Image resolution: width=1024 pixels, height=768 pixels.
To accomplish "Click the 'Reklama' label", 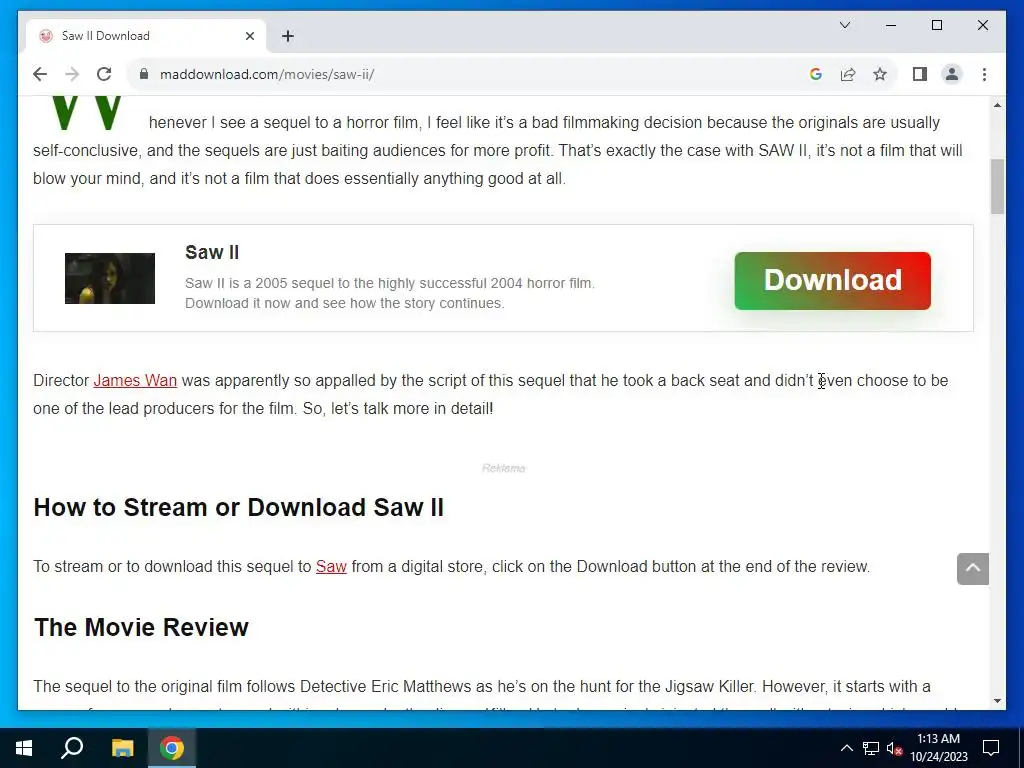I will (504, 468).
